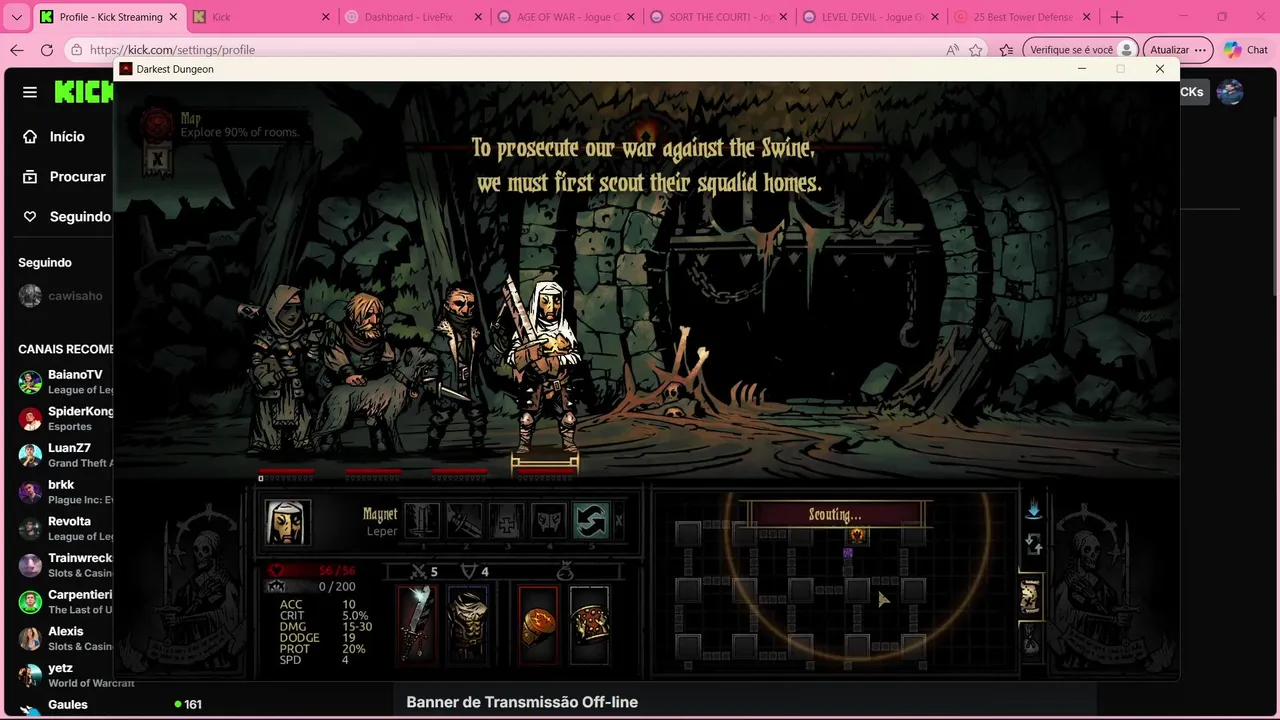Screen dimensions: 1280x720
Task: Switch to AGE OF WAR browser tab
Action: coord(566,17)
